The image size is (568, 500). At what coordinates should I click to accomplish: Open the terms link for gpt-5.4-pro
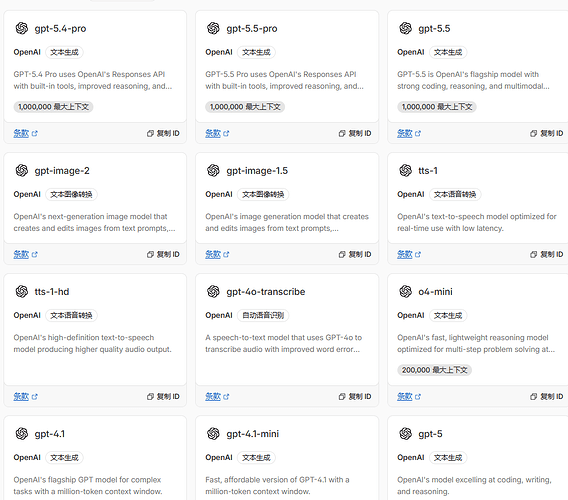25,133
